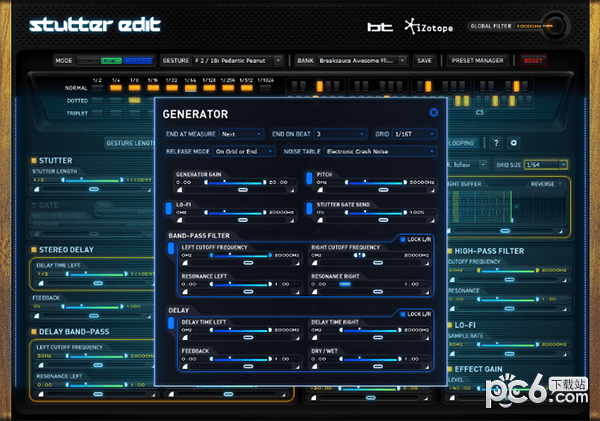Enable the Stutter module square toggle
The width and height of the screenshot is (600, 421).
34,160
